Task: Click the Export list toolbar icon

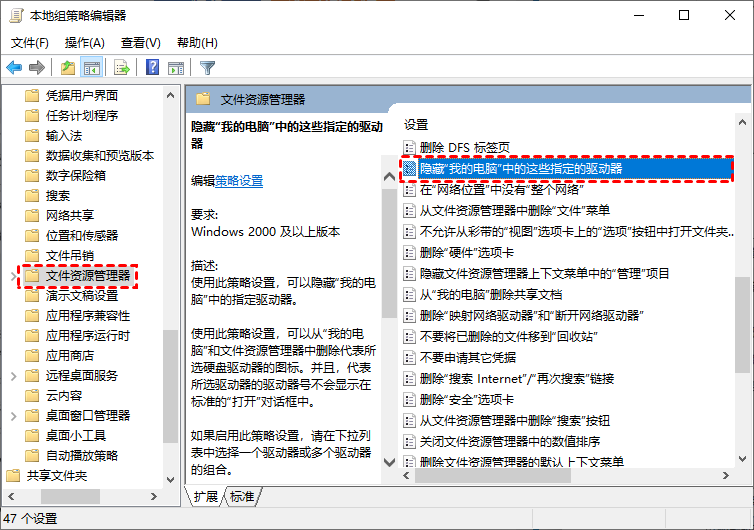Action: 122,68
